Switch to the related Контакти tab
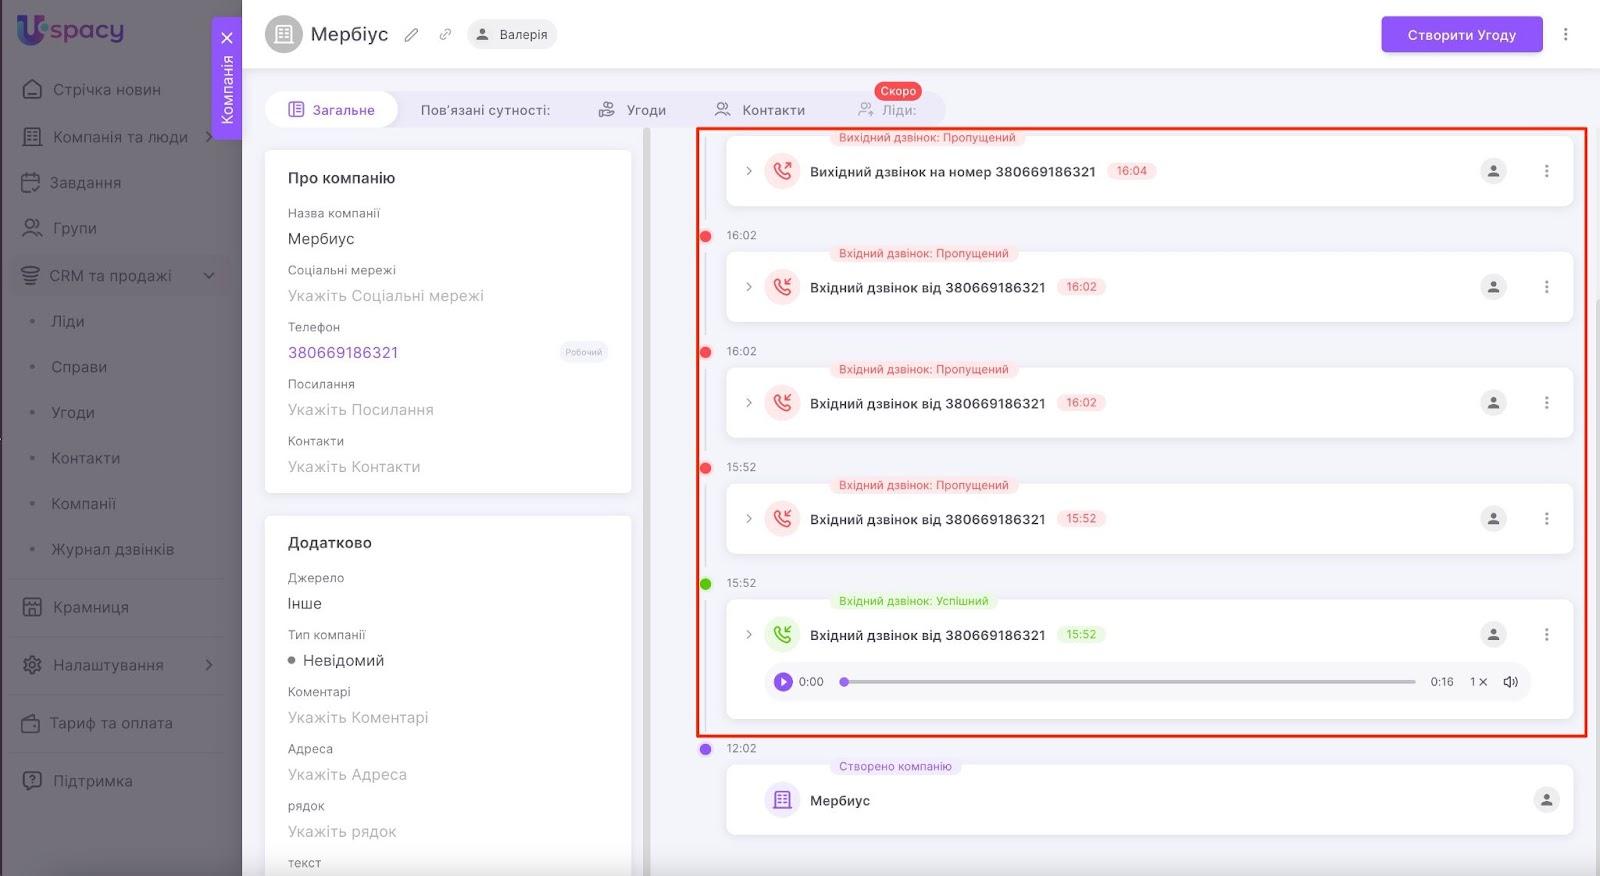1600x876 pixels. [760, 110]
